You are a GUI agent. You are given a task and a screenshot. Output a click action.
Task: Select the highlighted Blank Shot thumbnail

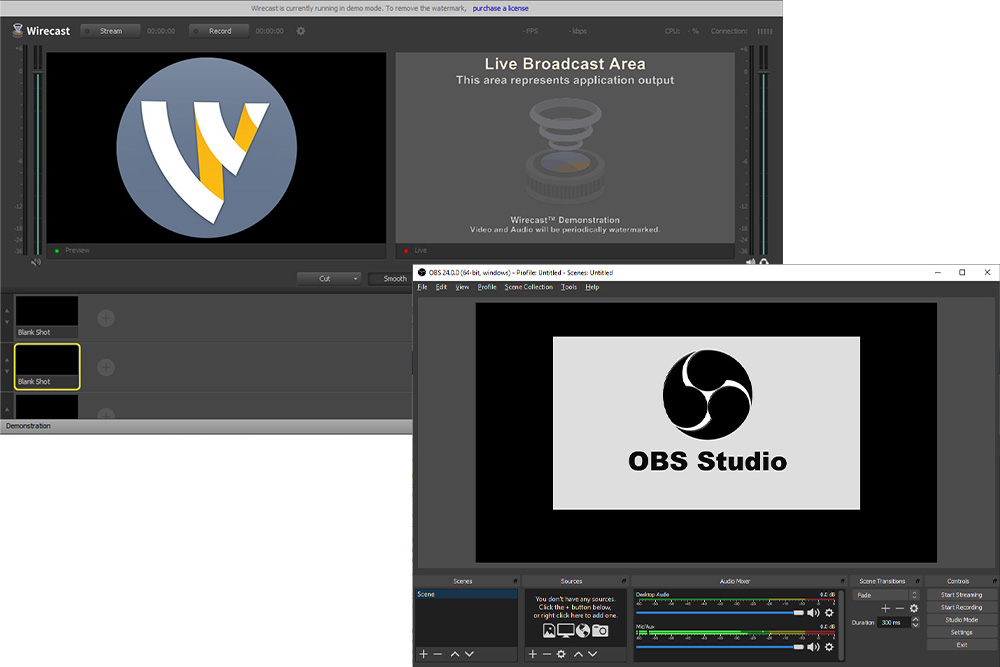[47, 367]
